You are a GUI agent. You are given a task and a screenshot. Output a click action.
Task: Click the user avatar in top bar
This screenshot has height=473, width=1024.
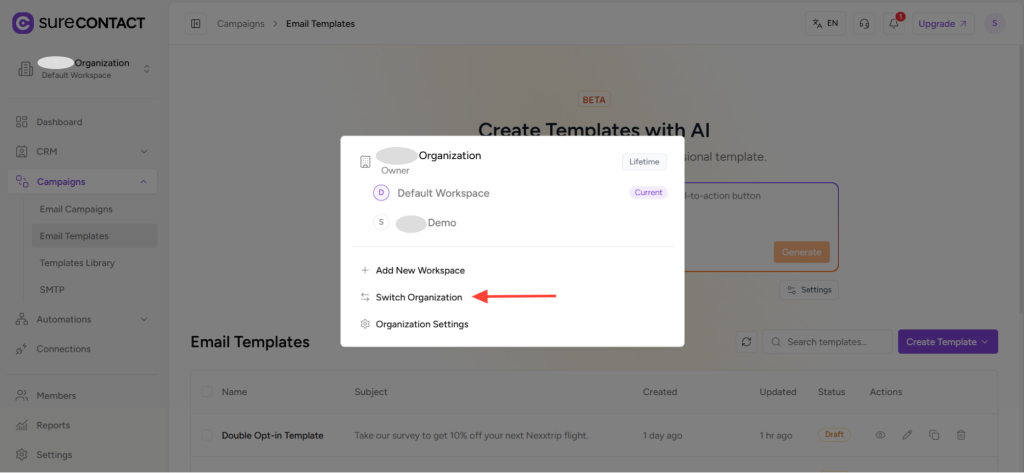point(994,23)
